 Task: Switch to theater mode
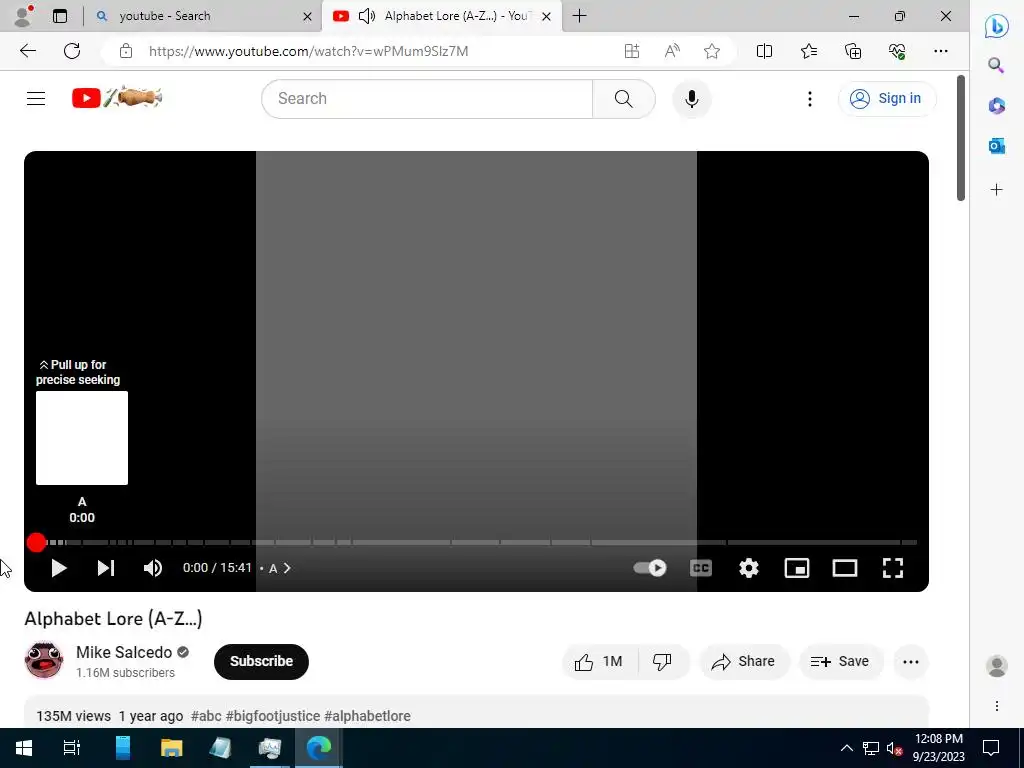point(845,568)
